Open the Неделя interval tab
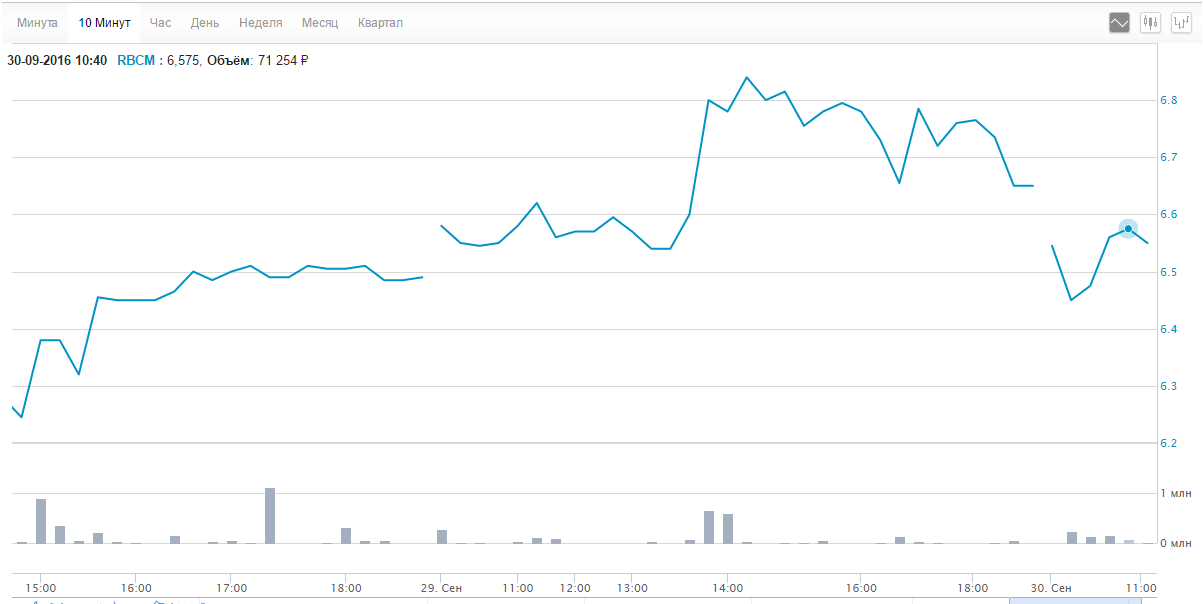1203x604 pixels. pos(261,22)
